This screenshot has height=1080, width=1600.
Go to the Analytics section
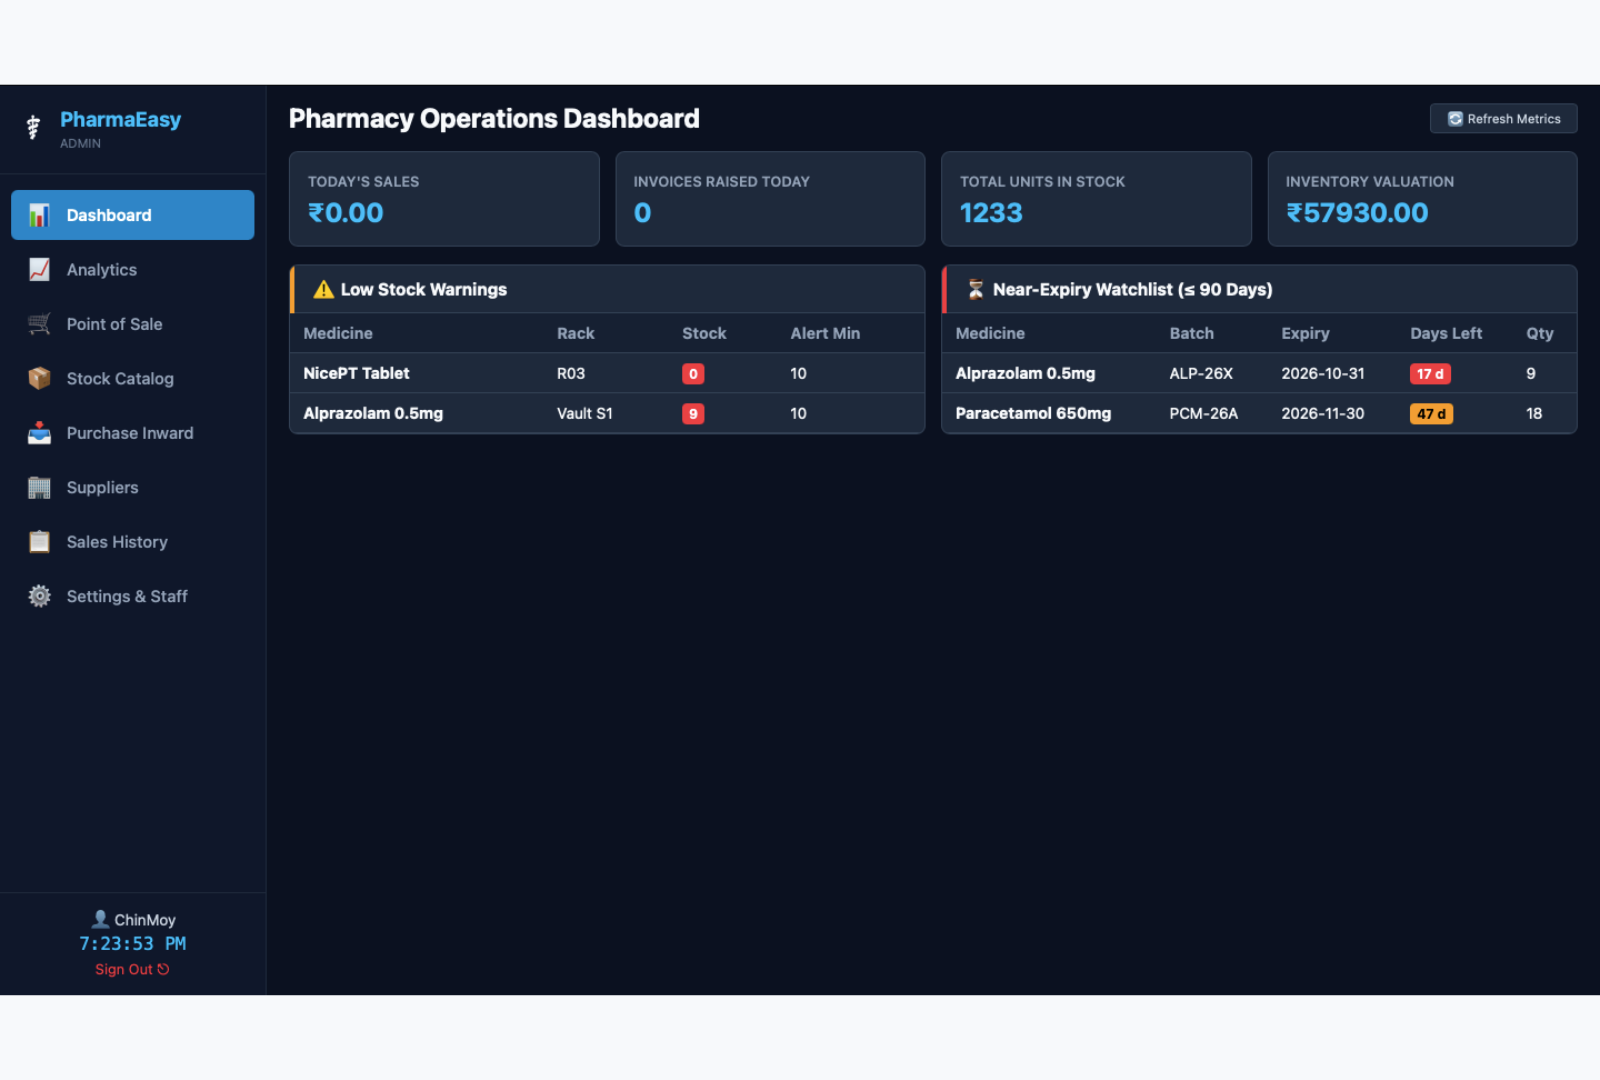pos(133,270)
